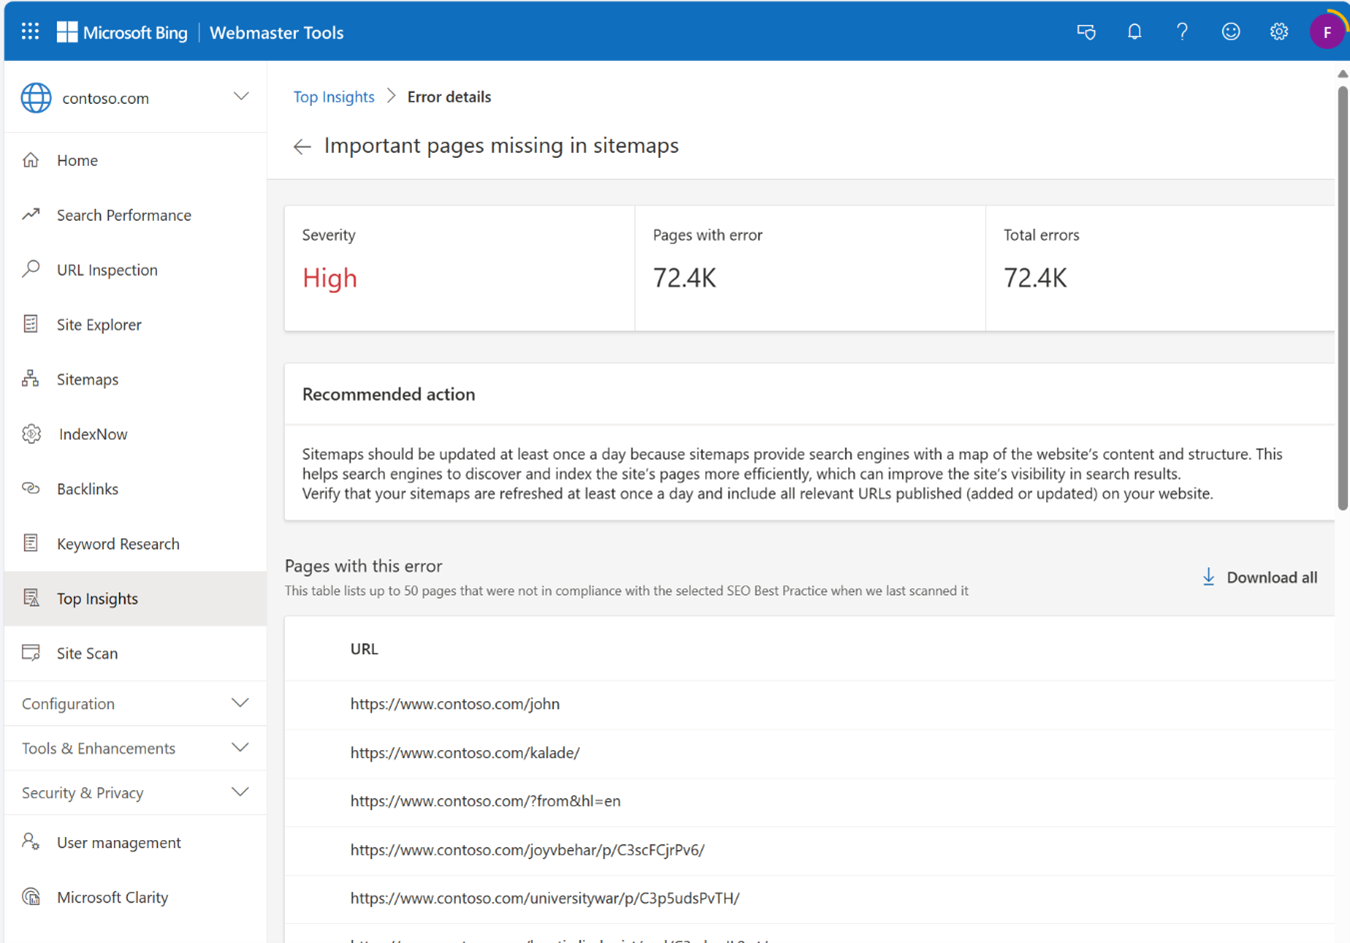Expand the contoso.com site selector dropdown
Image resolution: width=1350 pixels, height=943 pixels.
tap(241, 97)
